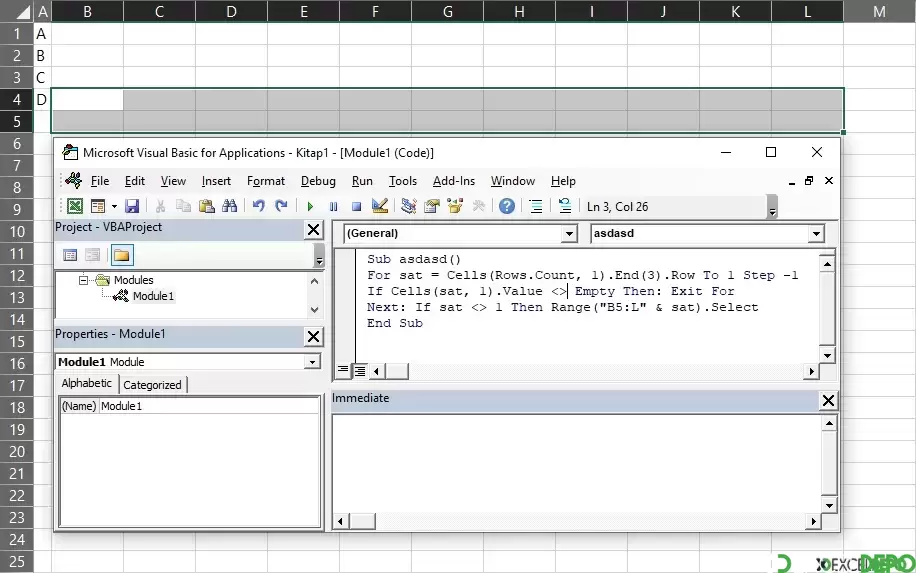This screenshot has height=573, width=916.
Task: Close the Properties - Module1 pane
Action: tap(313, 336)
